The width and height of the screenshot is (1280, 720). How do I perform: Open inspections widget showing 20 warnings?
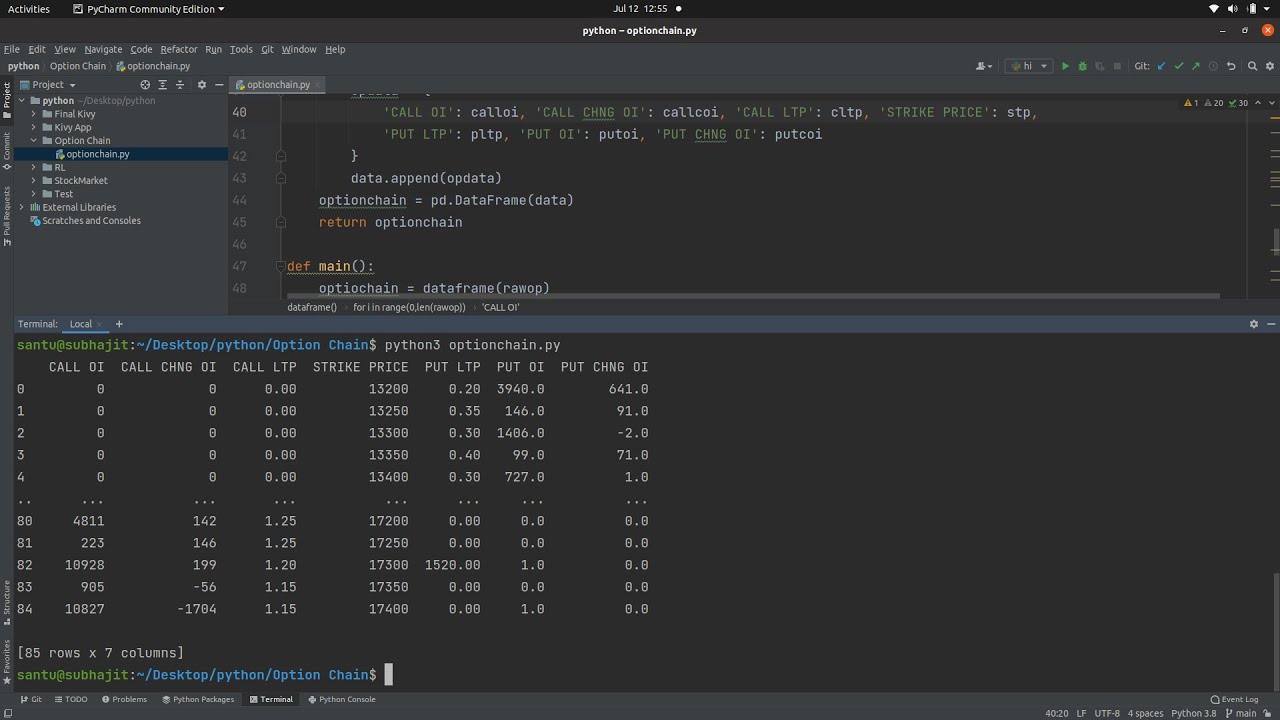1214,102
